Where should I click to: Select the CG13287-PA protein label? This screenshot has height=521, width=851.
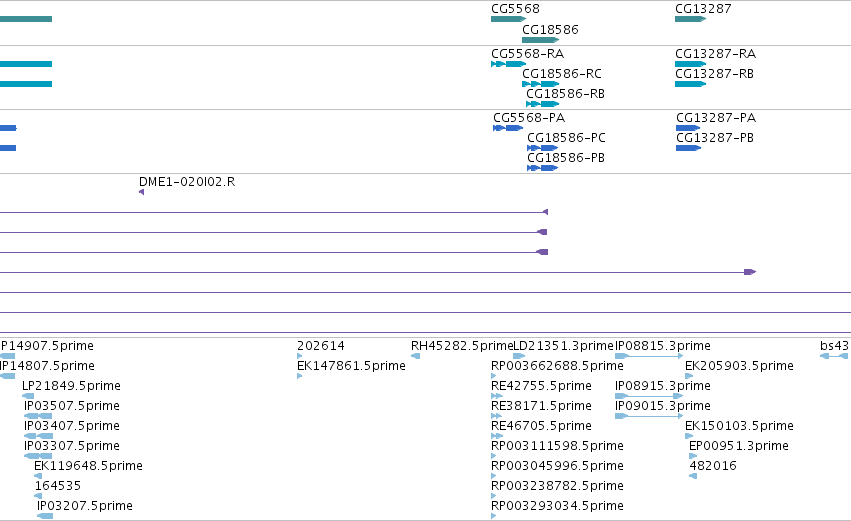[716, 118]
